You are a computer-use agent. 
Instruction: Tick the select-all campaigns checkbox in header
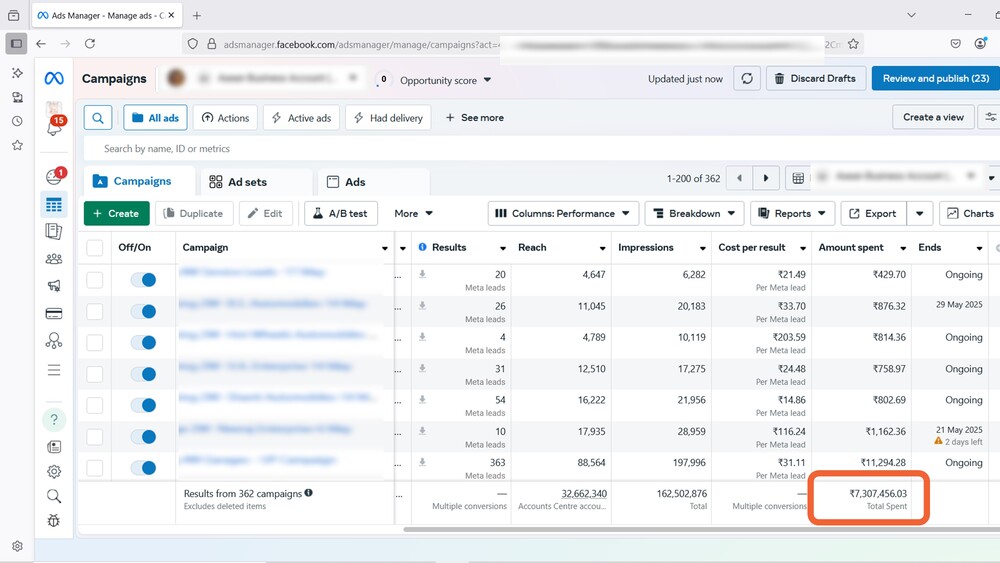(95, 248)
